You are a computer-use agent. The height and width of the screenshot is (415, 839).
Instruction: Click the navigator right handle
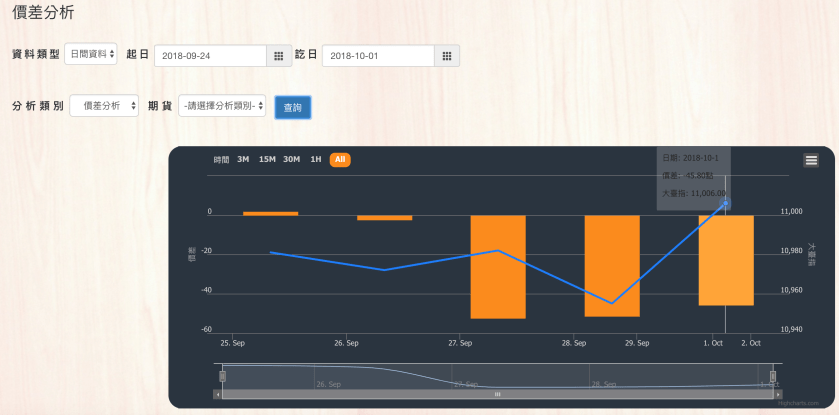[772, 376]
